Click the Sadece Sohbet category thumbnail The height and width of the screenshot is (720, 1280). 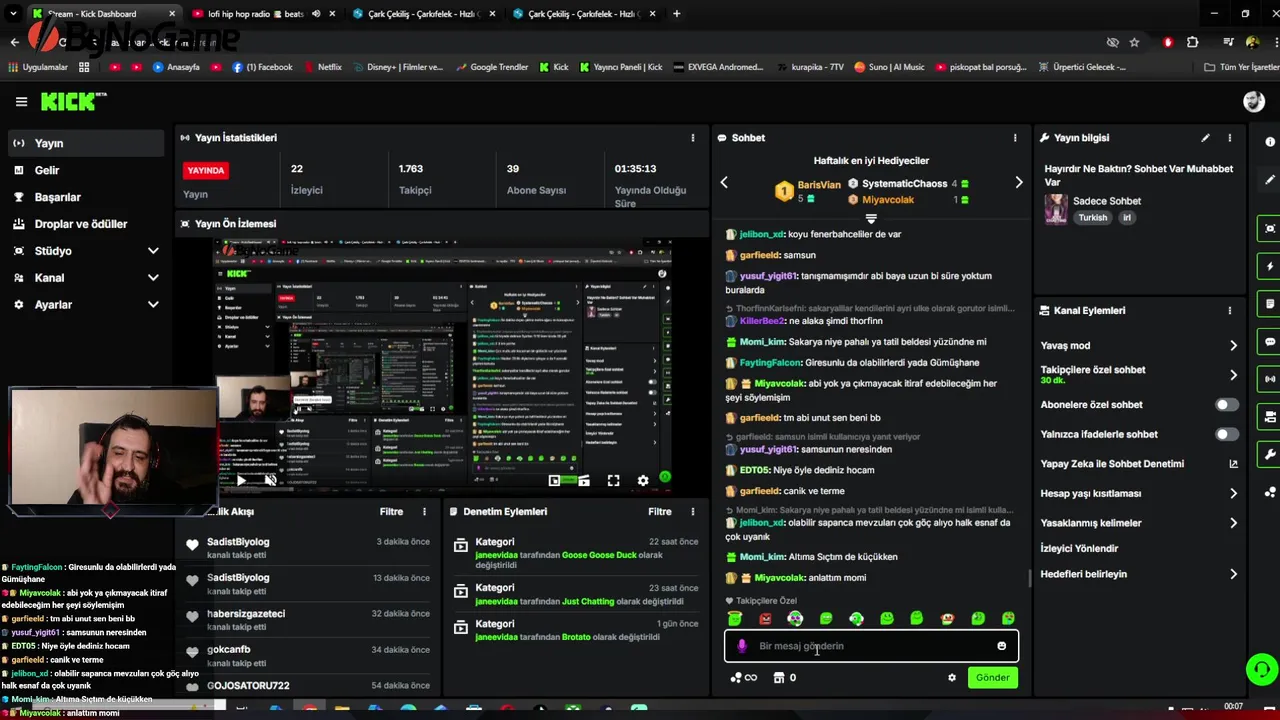pyautogui.click(x=1056, y=209)
